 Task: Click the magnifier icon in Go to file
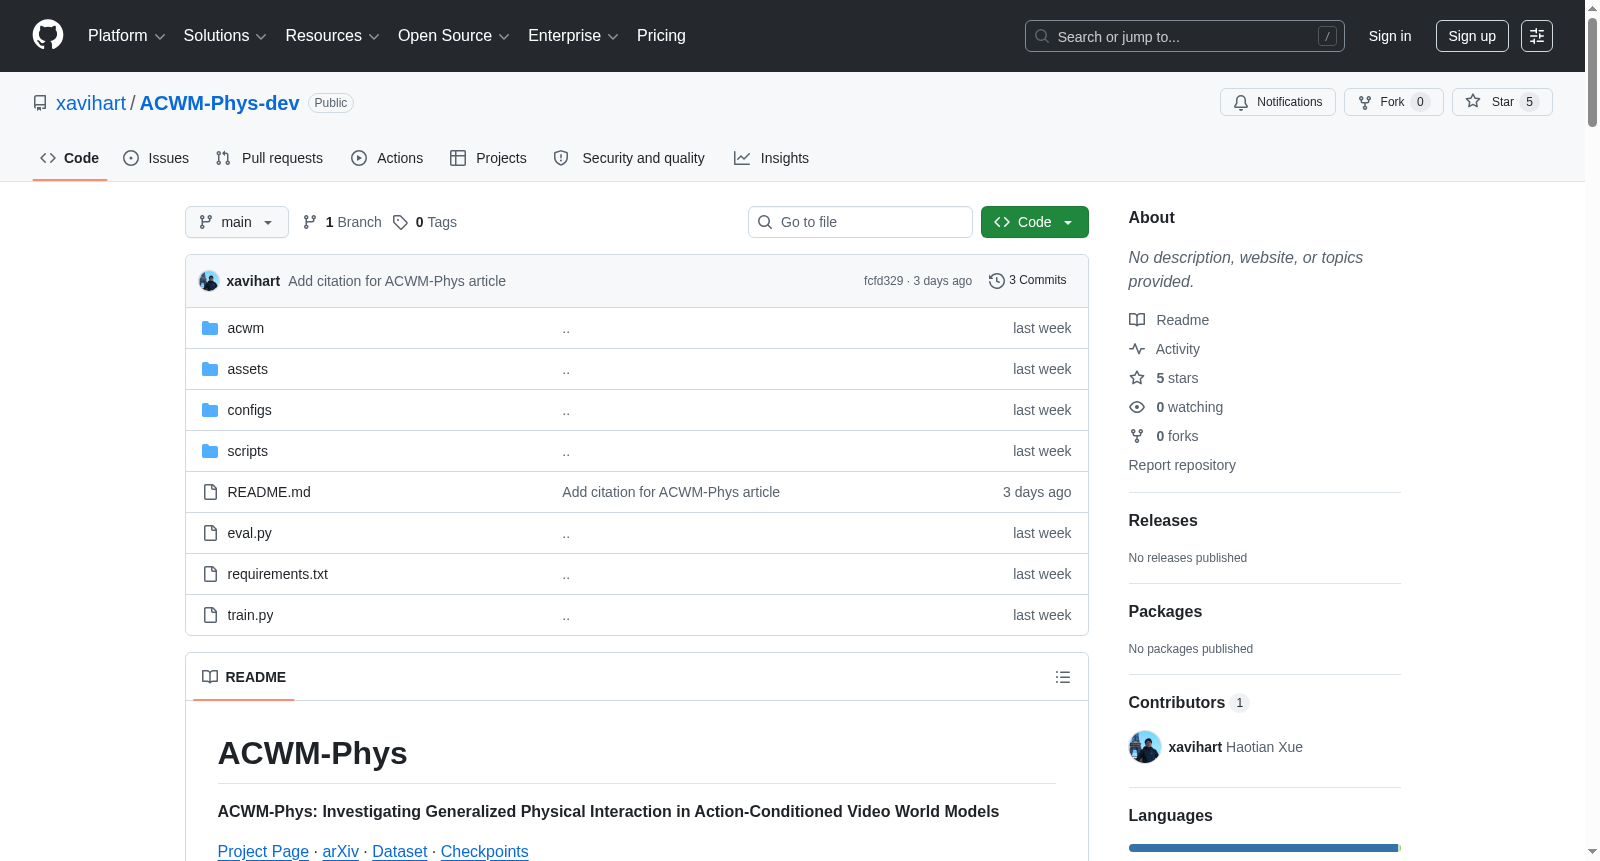tap(765, 222)
